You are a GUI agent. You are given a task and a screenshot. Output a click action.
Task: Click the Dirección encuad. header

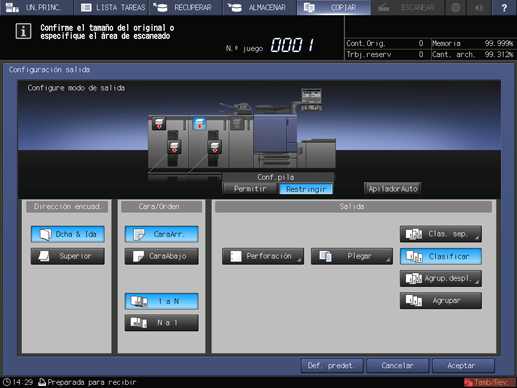[x=67, y=207]
